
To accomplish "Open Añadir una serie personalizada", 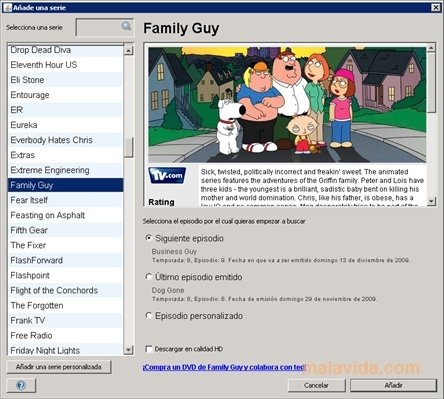I will [59, 367].
